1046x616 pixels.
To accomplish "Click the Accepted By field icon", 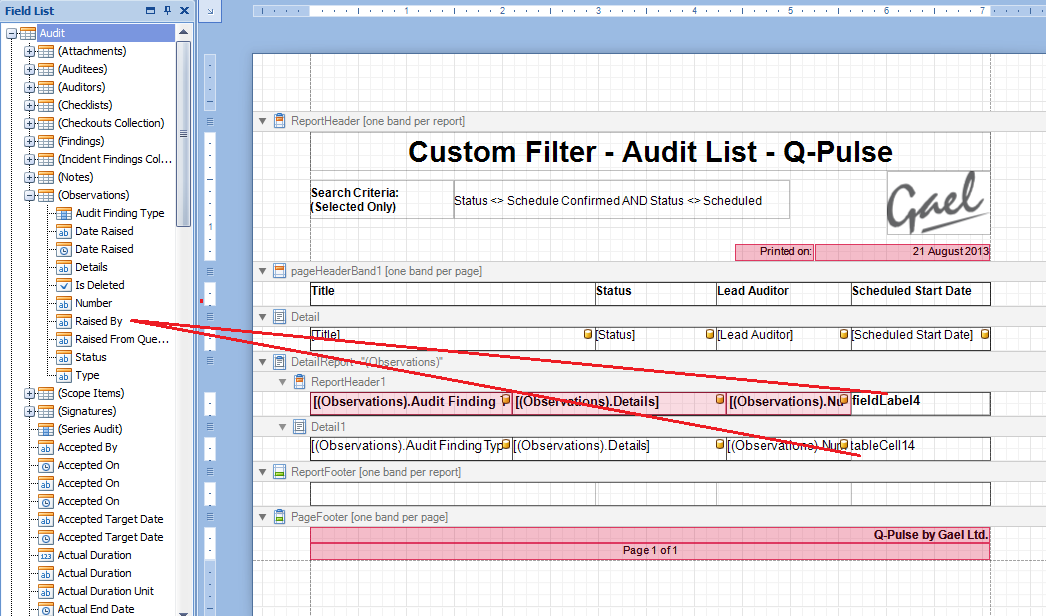I will coord(45,448).
